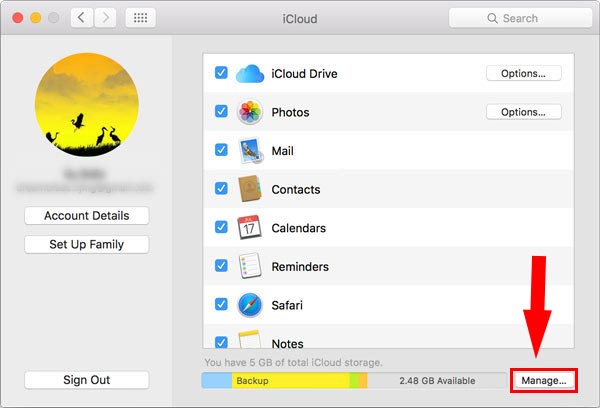Toggle the Calendars checkbox

pos(221,227)
